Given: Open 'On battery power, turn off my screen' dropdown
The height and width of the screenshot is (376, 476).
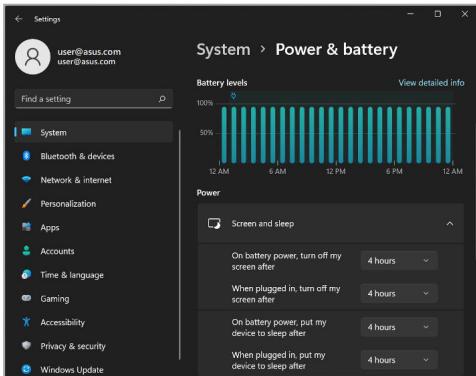Looking at the screenshot, I should pyautogui.click(x=399, y=261).
